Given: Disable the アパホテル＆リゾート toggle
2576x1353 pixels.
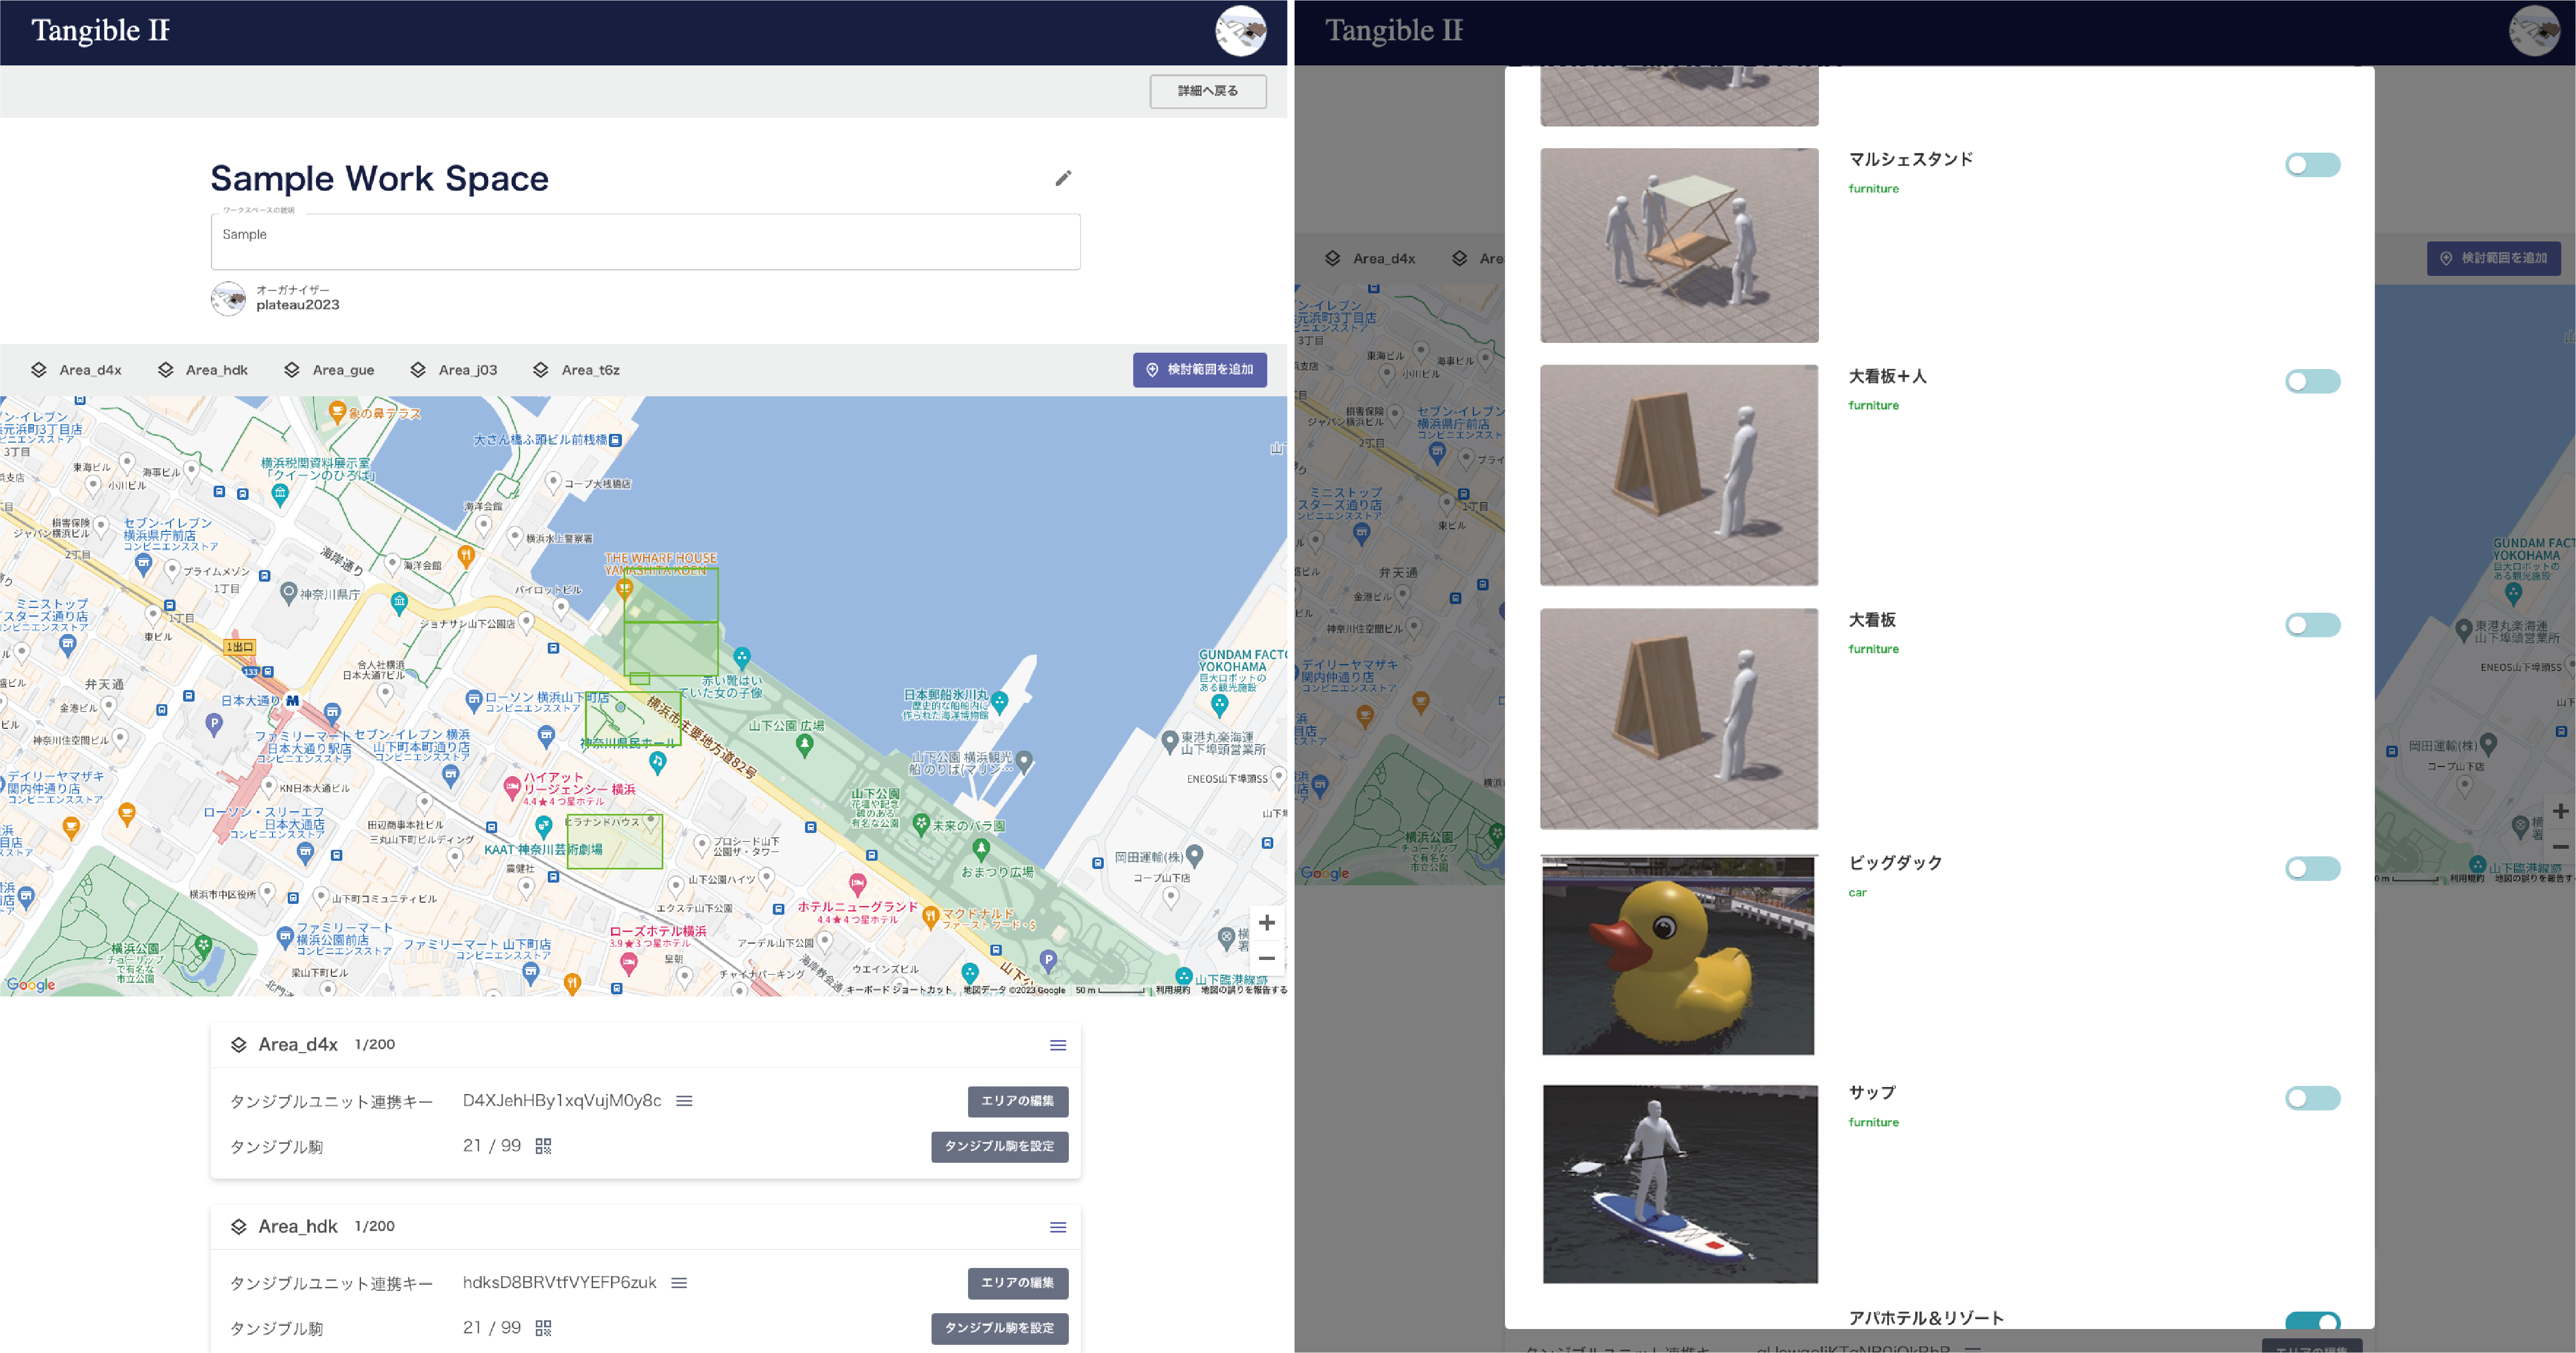Looking at the screenshot, I should 2312,1321.
